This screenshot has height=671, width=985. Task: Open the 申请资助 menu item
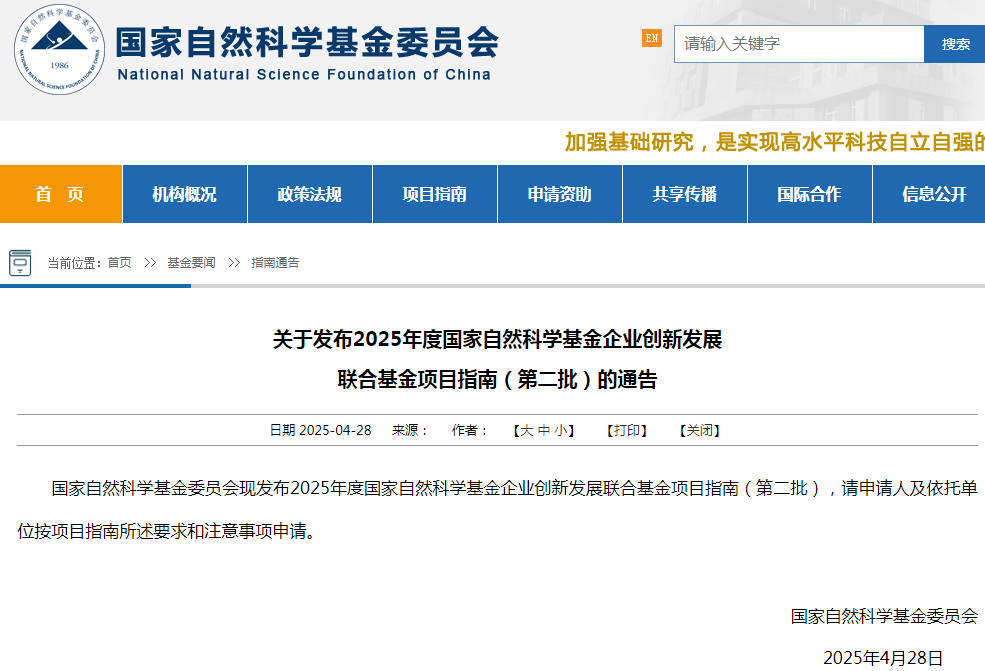560,194
